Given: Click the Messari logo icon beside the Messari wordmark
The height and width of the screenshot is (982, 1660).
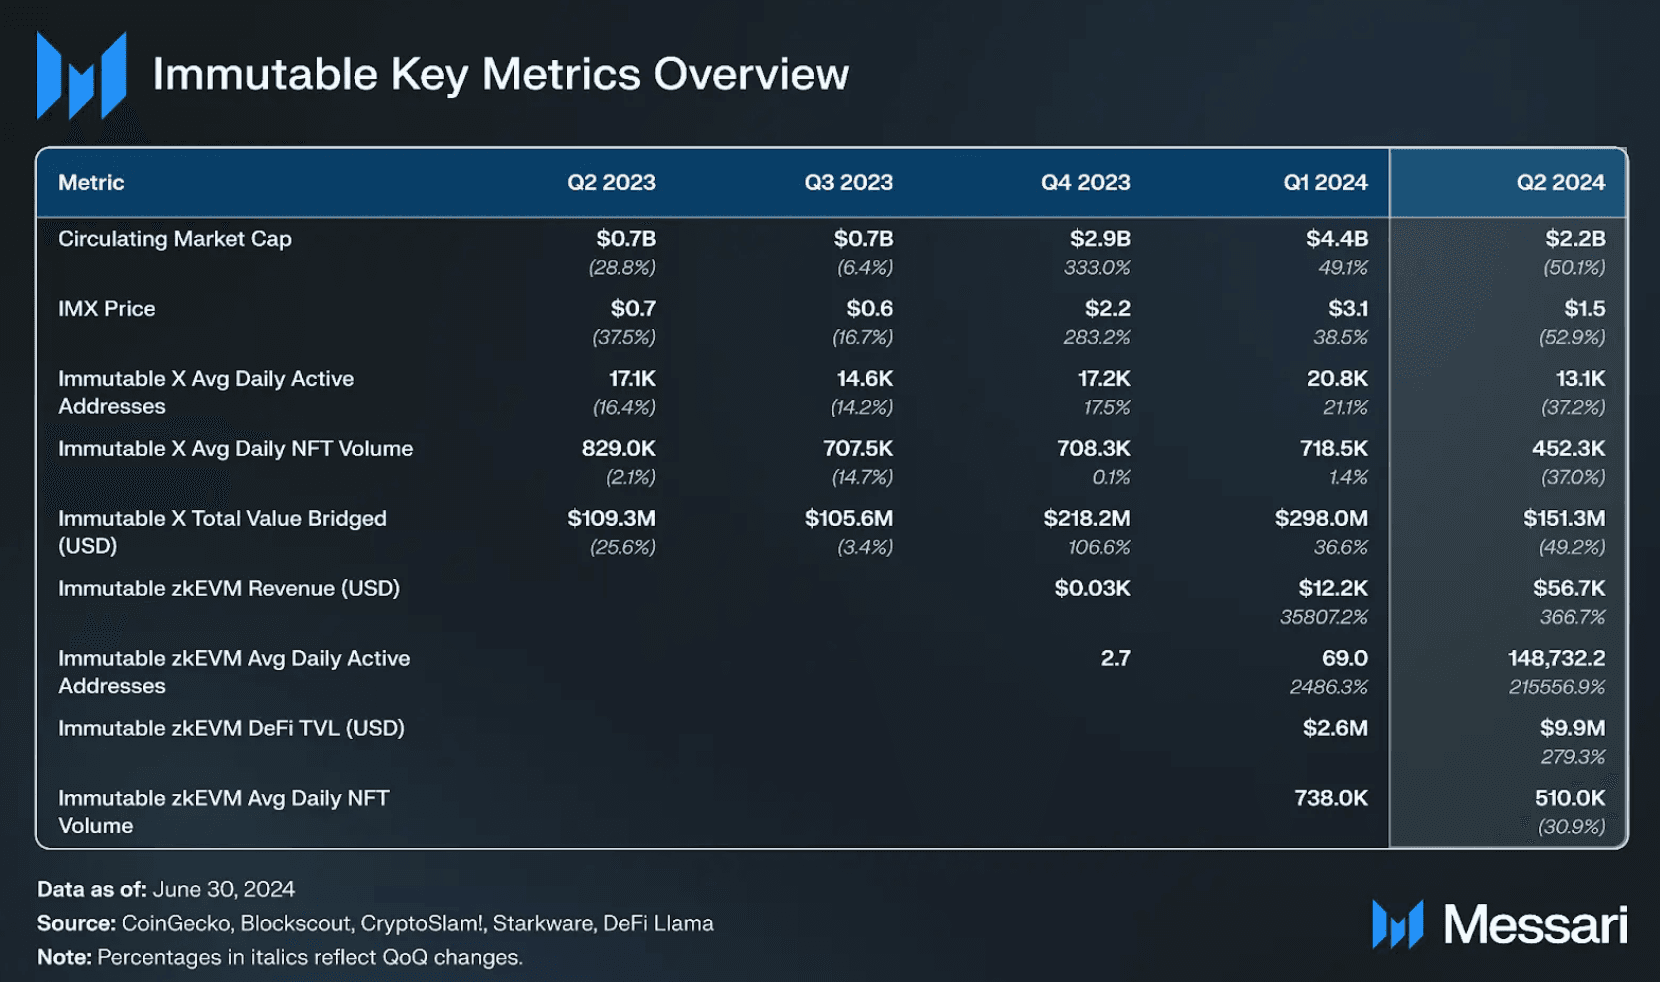Looking at the screenshot, I should (x=1397, y=924).
